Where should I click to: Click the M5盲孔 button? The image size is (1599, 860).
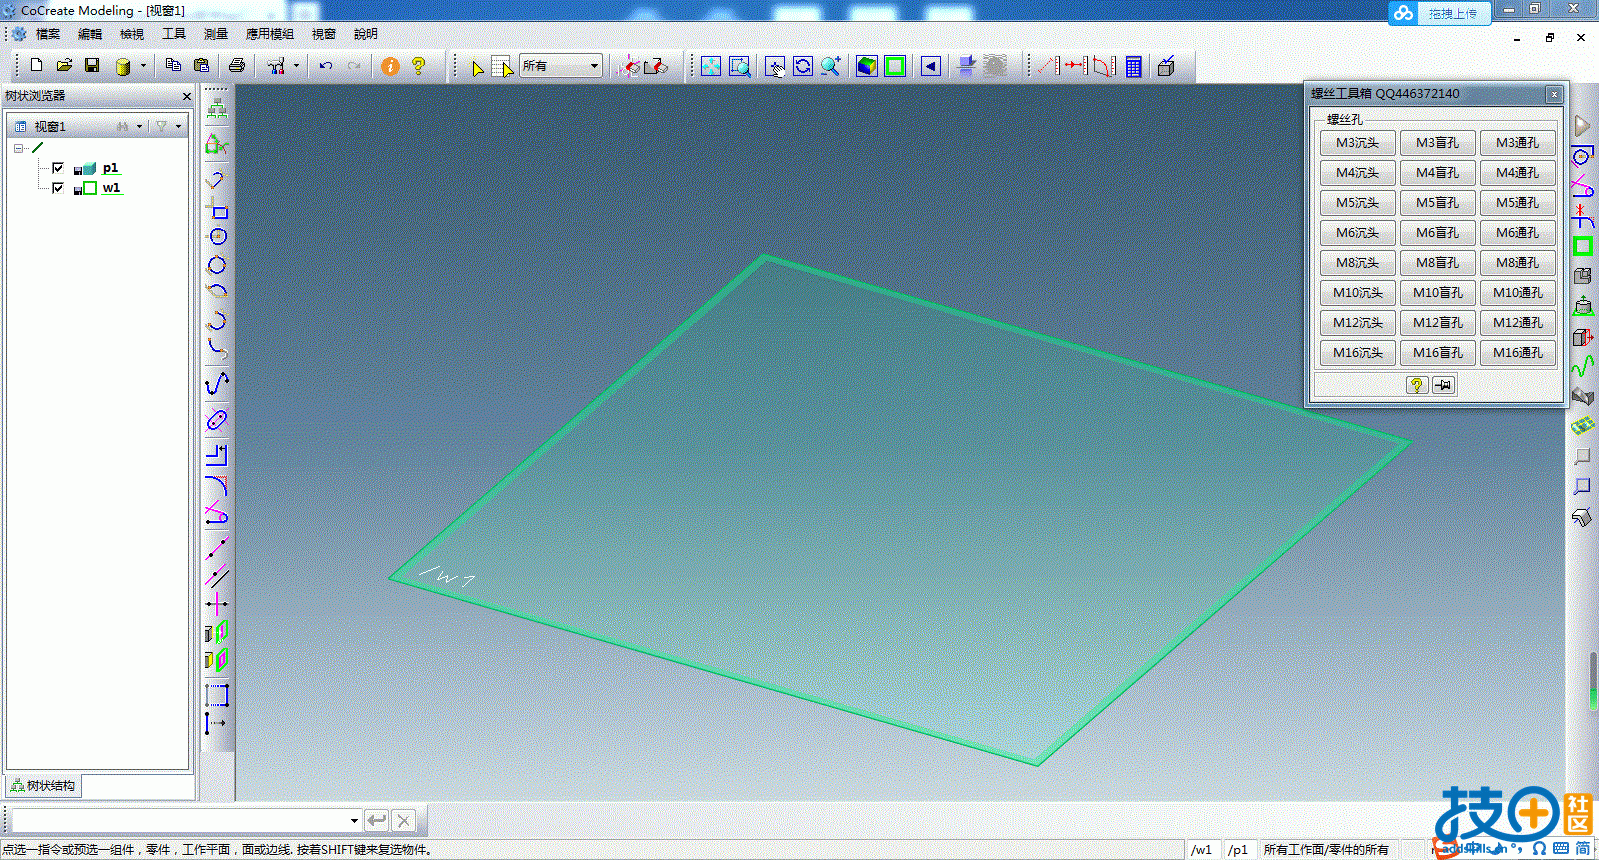click(1437, 203)
